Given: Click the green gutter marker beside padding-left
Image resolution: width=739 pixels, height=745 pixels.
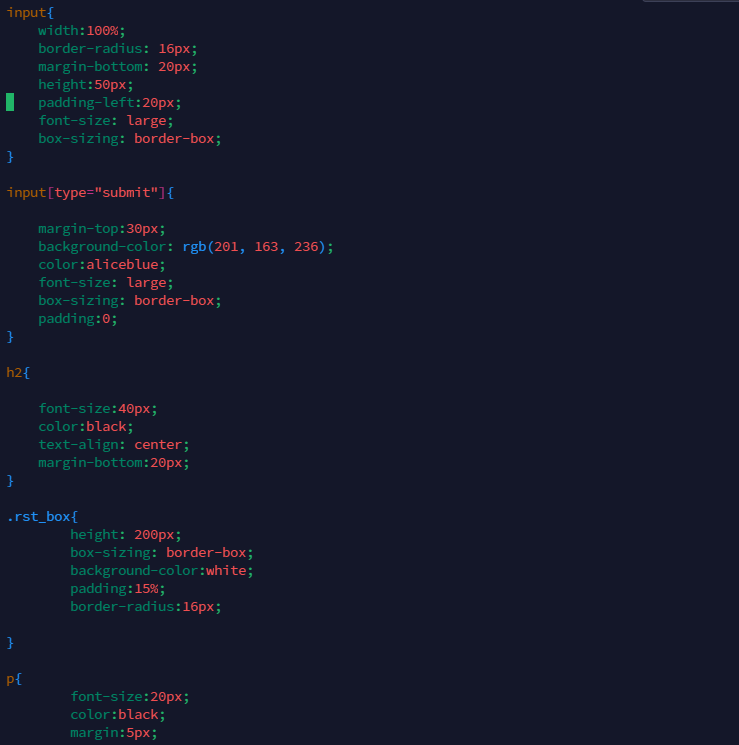Looking at the screenshot, I should [10, 102].
